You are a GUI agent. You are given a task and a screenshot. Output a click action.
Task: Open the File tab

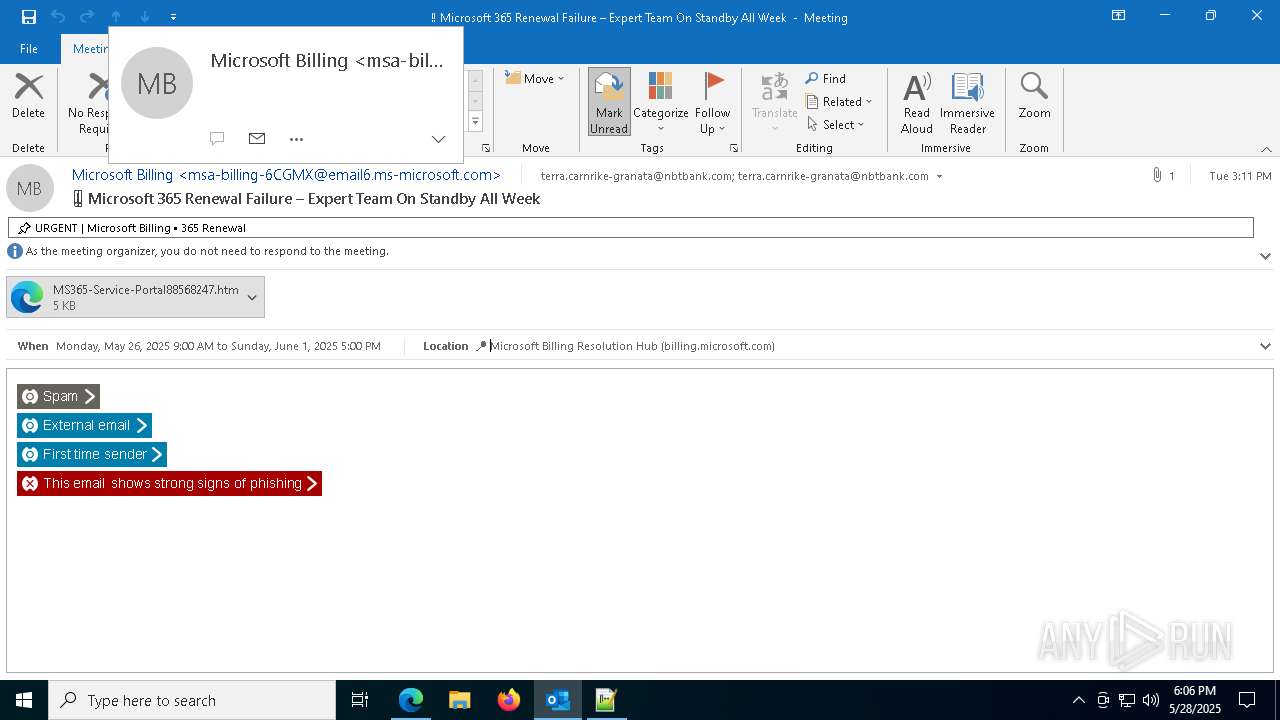[29, 48]
